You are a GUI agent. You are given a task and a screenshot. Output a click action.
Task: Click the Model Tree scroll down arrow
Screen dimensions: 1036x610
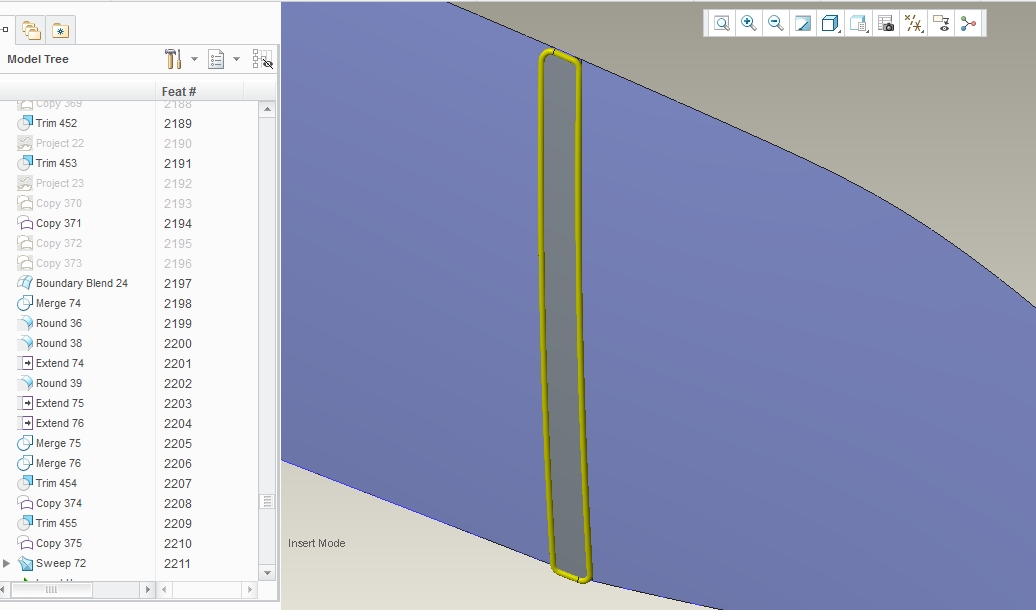pyautogui.click(x=267, y=573)
